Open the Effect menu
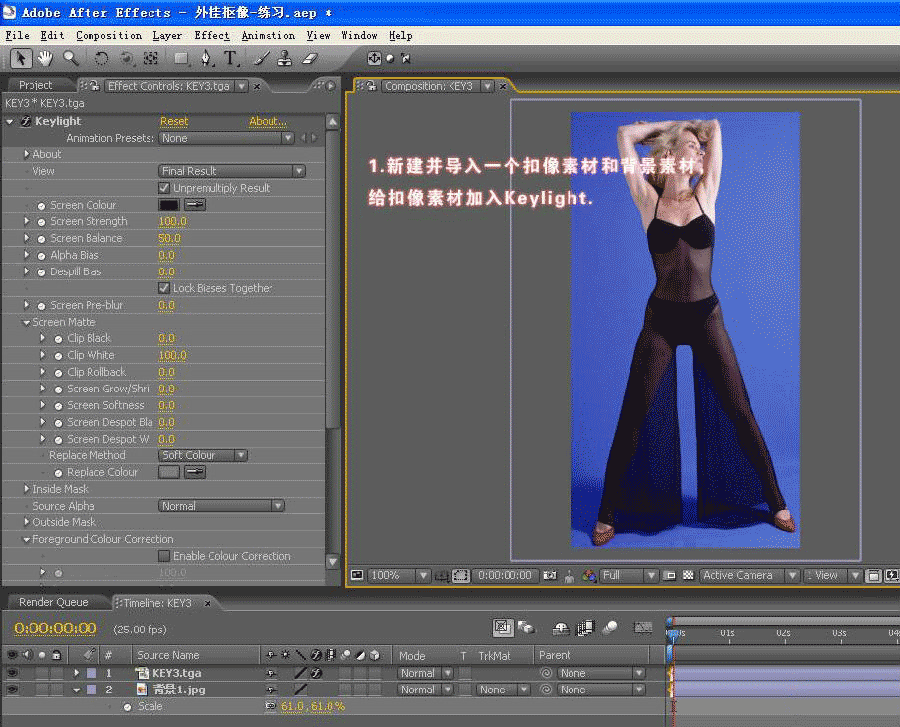This screenshot has width=900, height=727. coord(212,36)
